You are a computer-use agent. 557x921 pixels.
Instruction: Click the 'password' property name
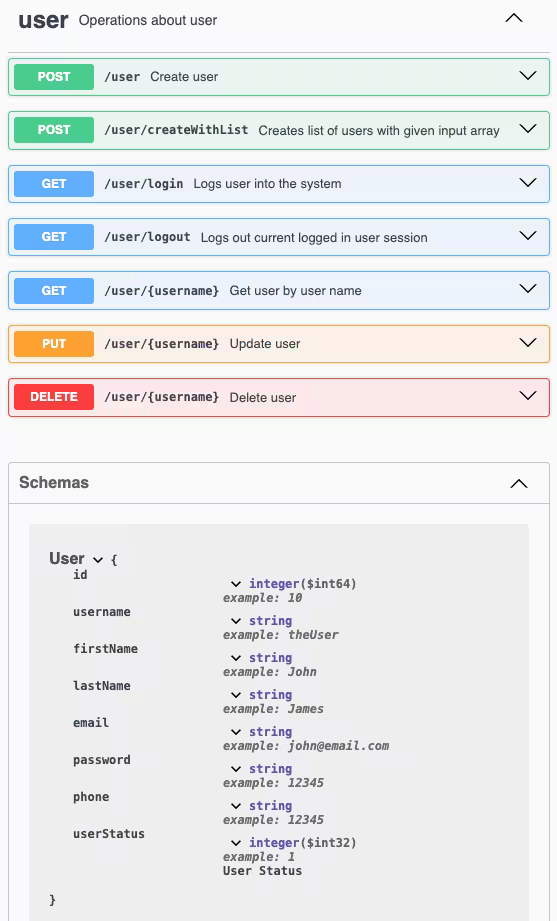[x=102, y=760]
